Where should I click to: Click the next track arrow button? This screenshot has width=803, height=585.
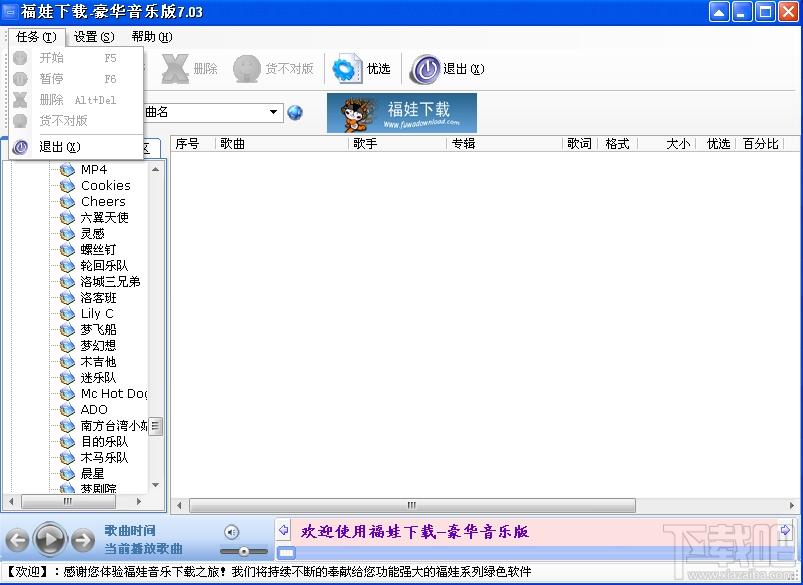[x=83, y=541]
